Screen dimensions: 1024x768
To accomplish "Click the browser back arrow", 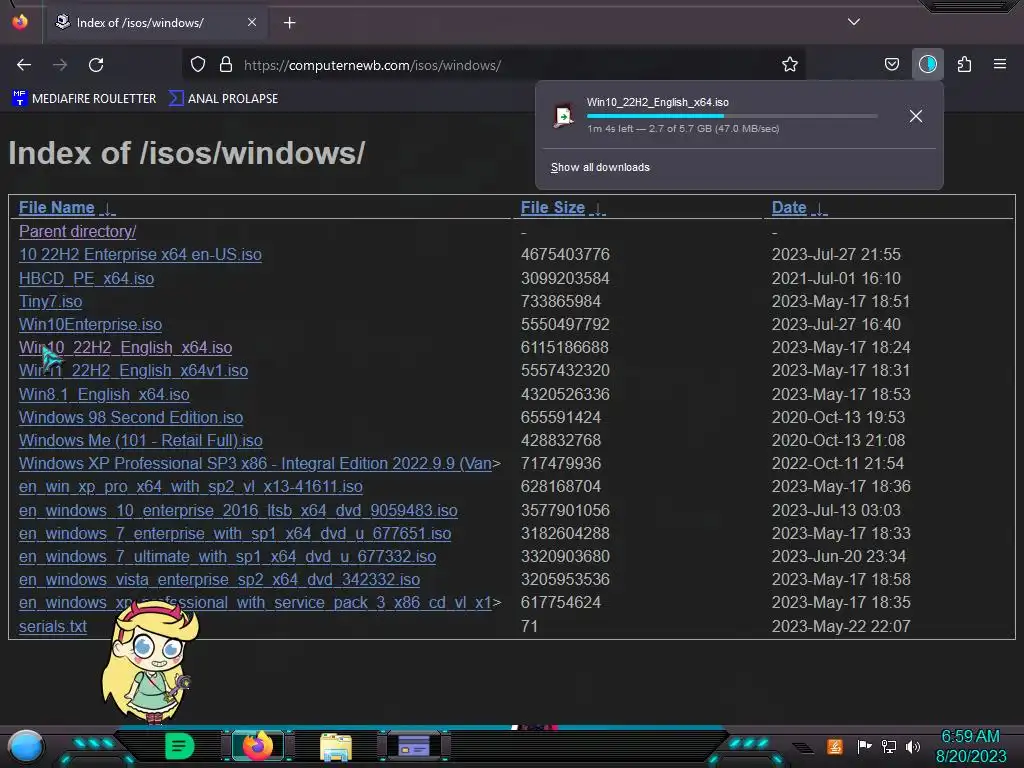I will [x=24, y=65].
